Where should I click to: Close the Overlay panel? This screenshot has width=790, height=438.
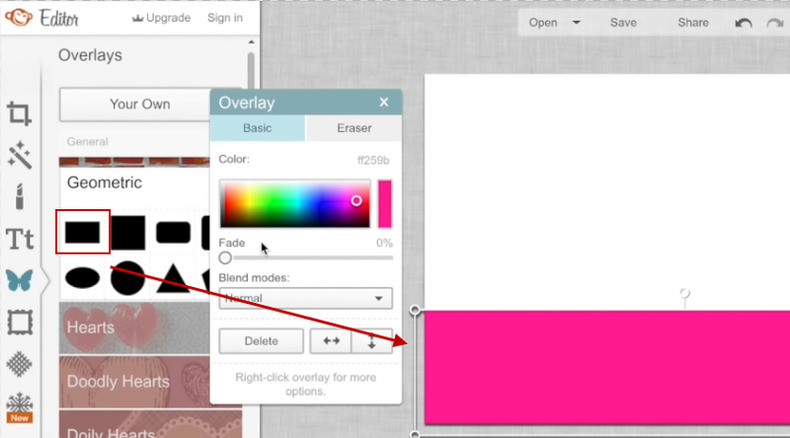384,102
